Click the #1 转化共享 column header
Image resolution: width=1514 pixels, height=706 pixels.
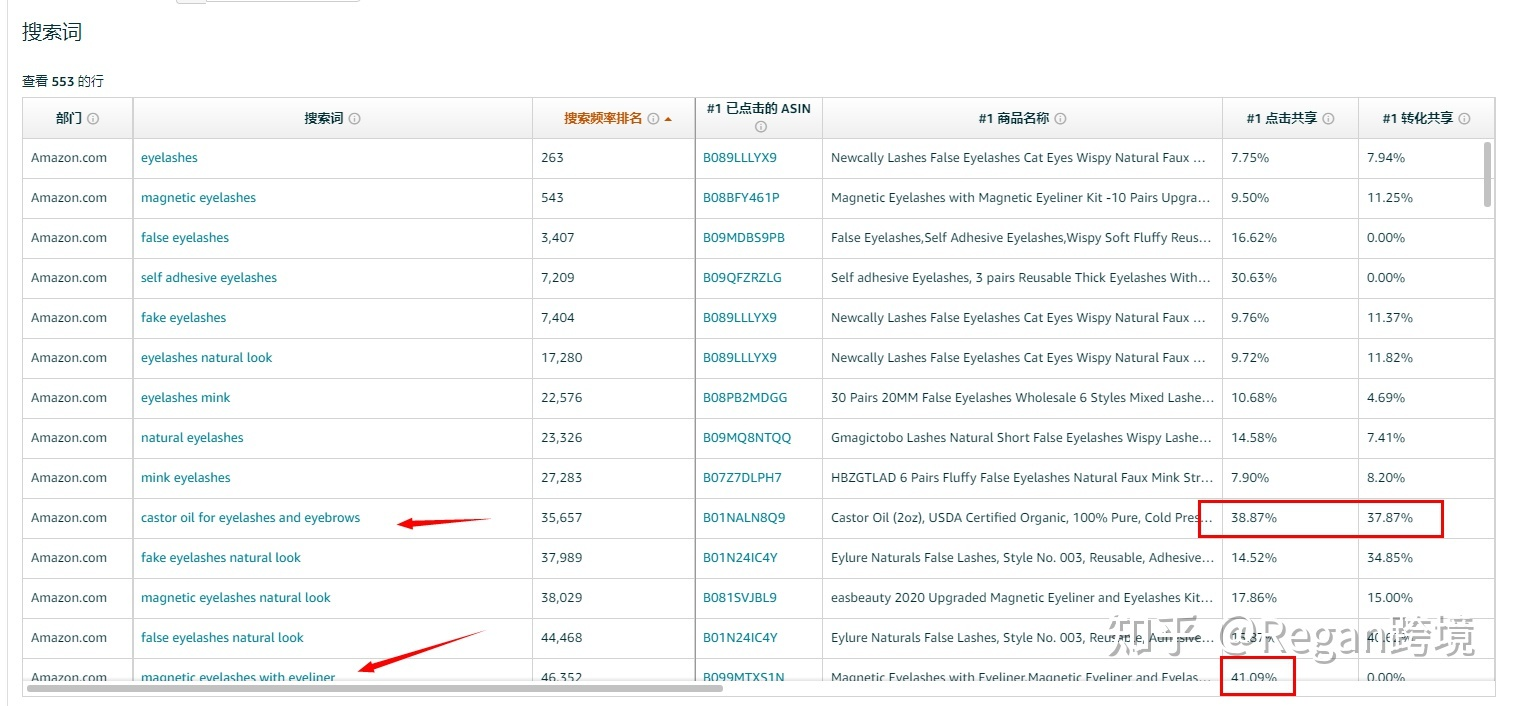coord(1426,118)
